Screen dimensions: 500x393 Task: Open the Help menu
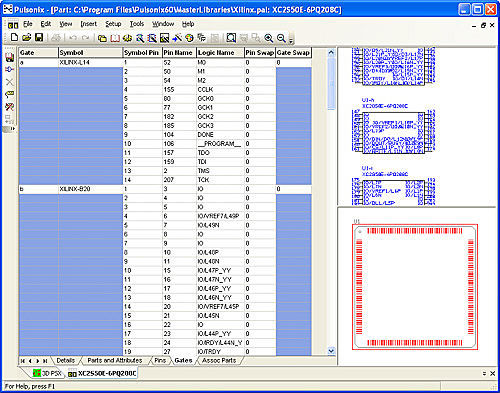(188, 24)
